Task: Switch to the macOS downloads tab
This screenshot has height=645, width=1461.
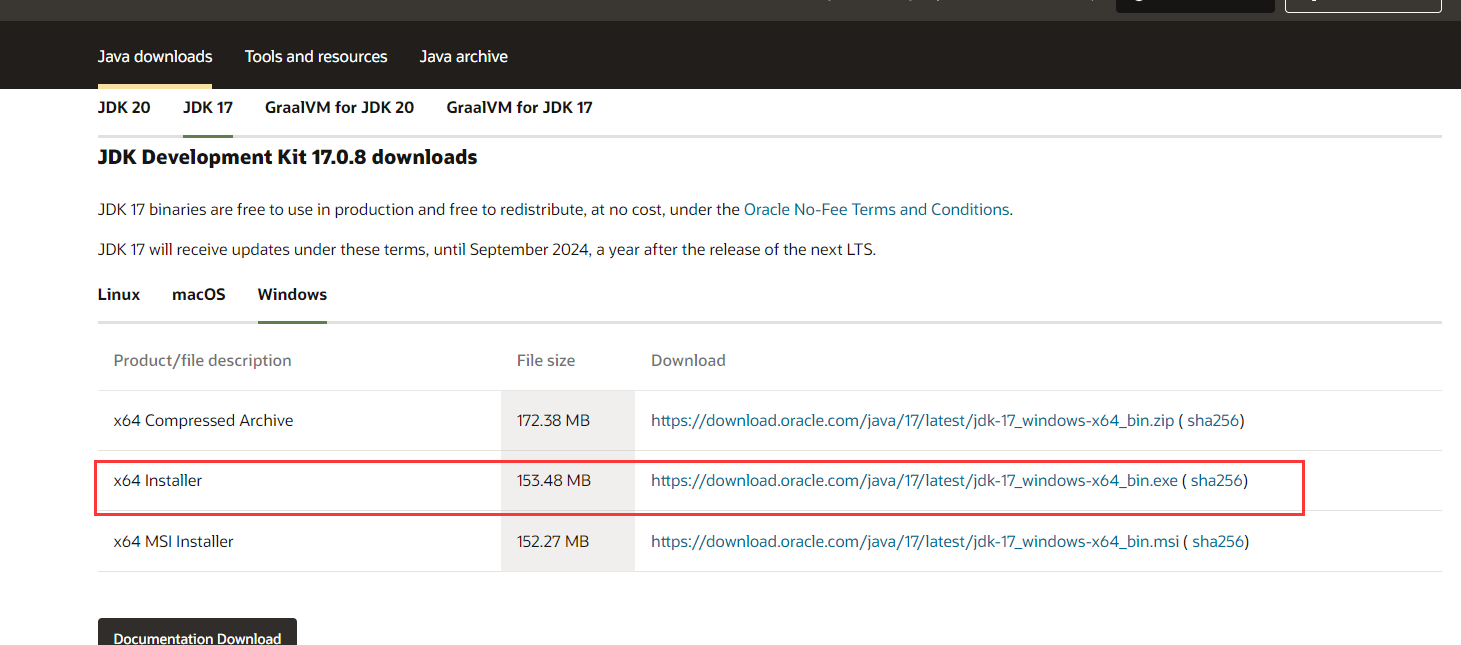Action: (199, 294)
